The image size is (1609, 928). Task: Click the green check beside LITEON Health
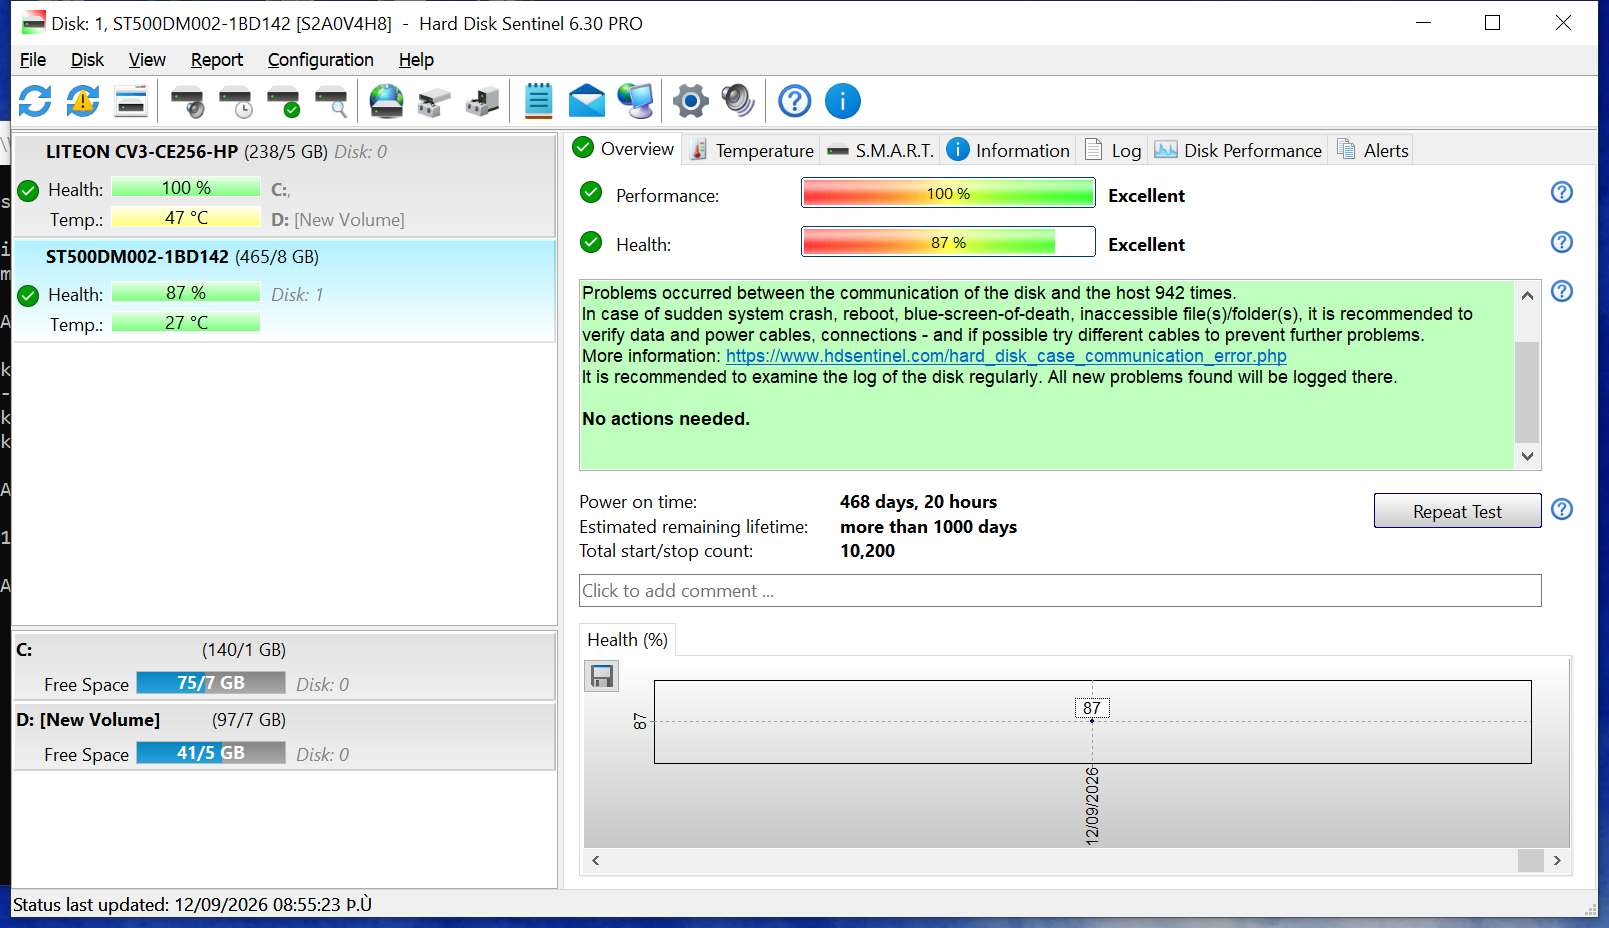[28, 190]
